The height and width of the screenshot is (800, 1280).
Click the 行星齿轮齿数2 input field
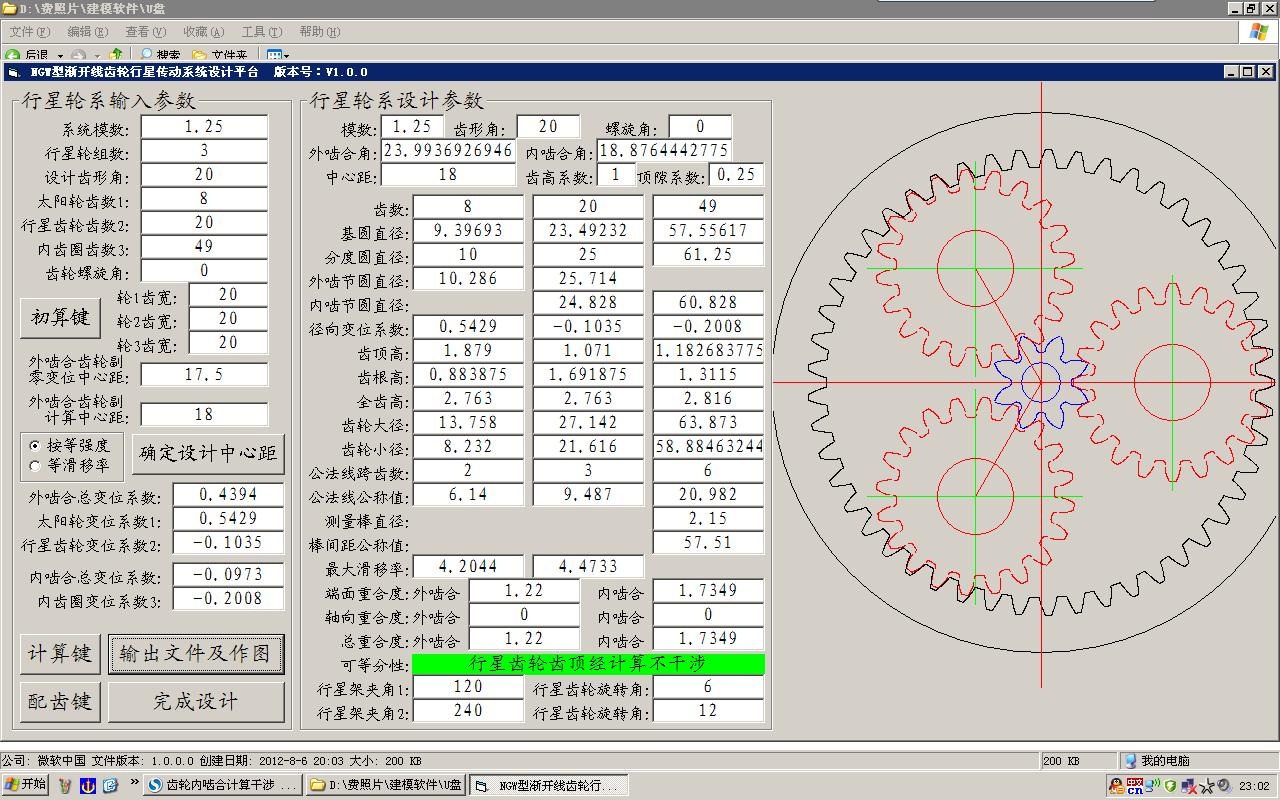tap(204, 223)
